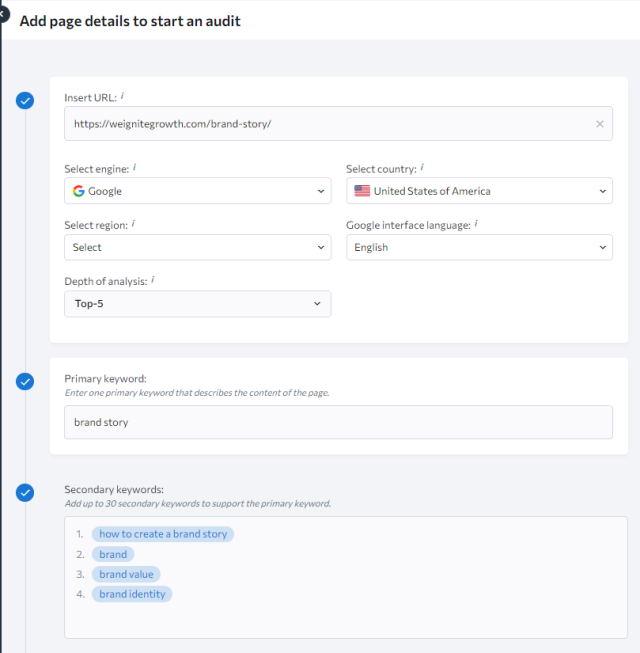
Task: Click the first step blue checkmark circle
Action: pos(25,100)
